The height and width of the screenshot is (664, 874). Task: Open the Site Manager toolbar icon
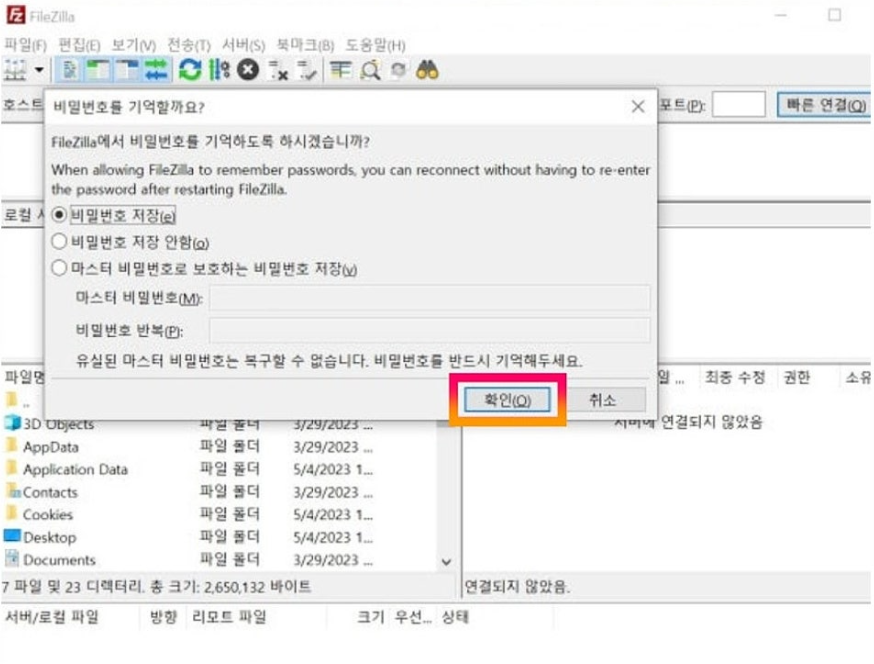pyautogui.click(x=15, y=70)
